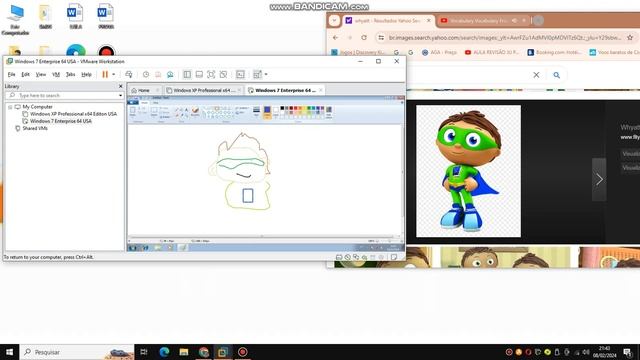Collapse the My Computer tree node
The height and width of the screenshot is (360, 640).
10,107
